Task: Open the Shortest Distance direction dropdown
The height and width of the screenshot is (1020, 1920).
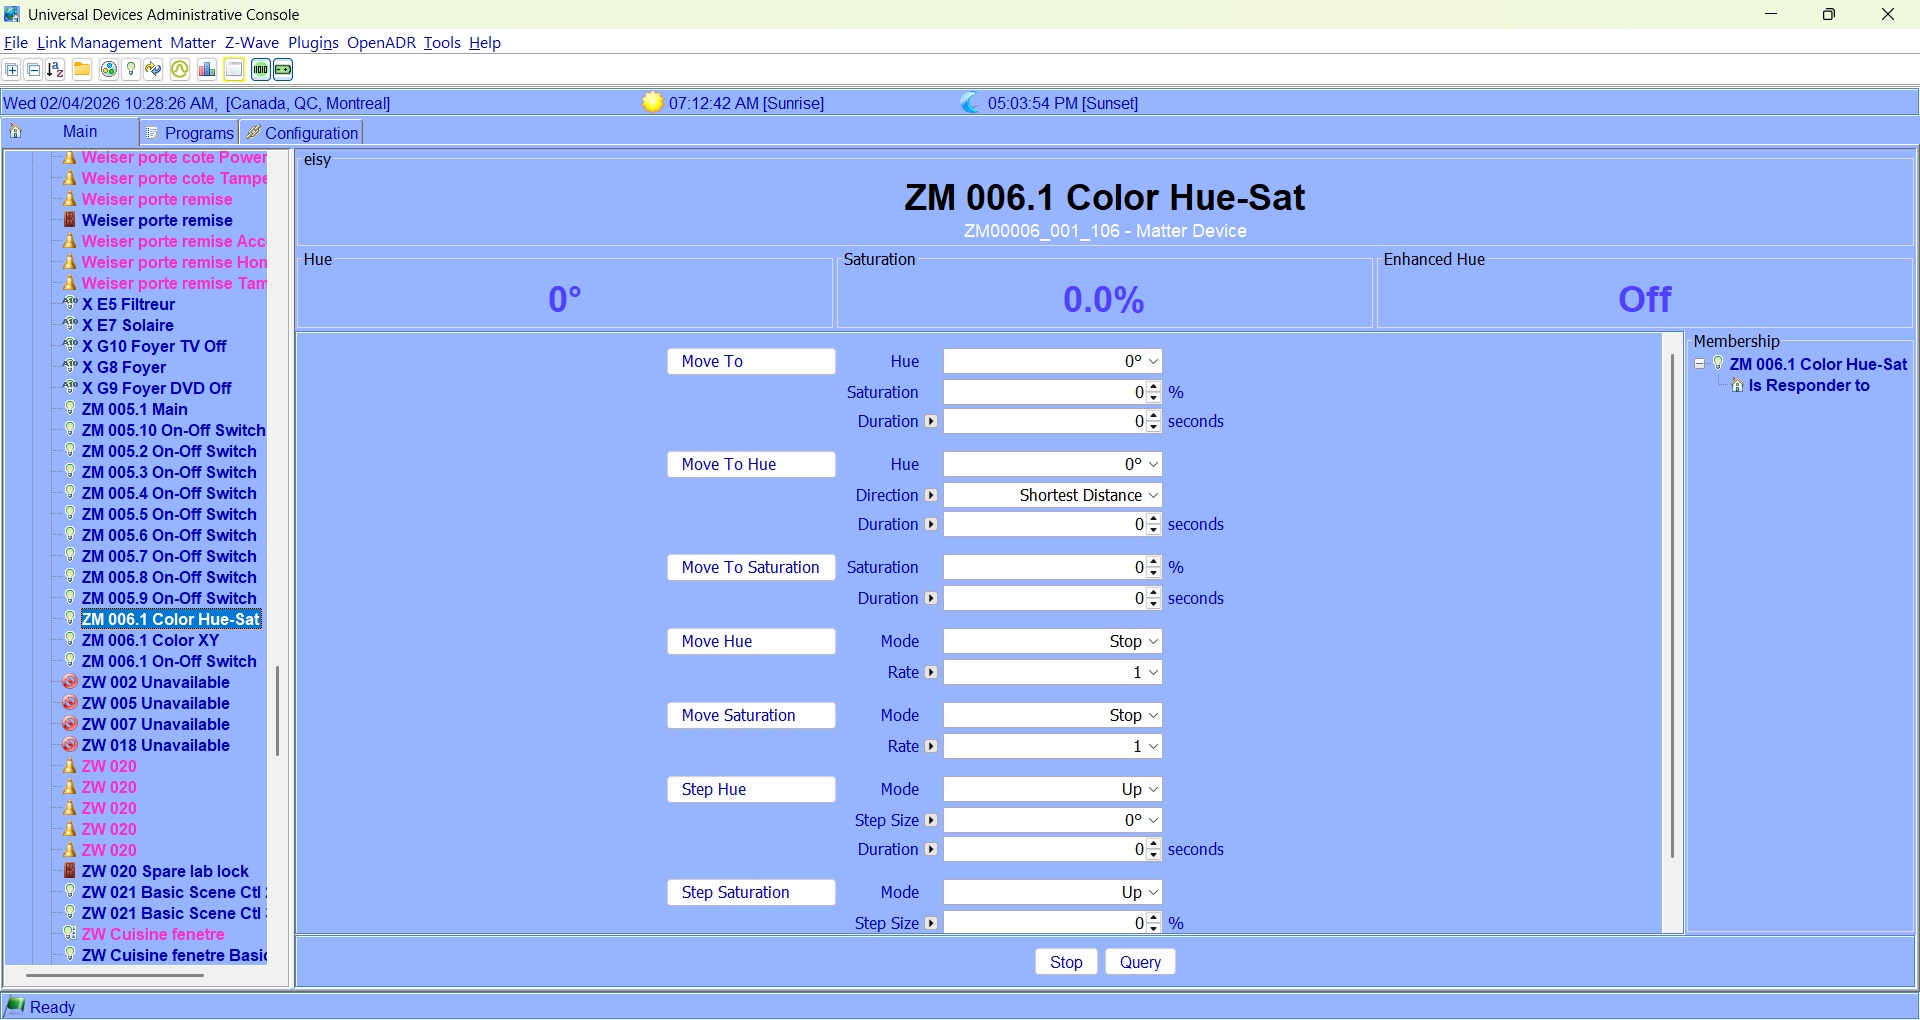Action: 1052,495
